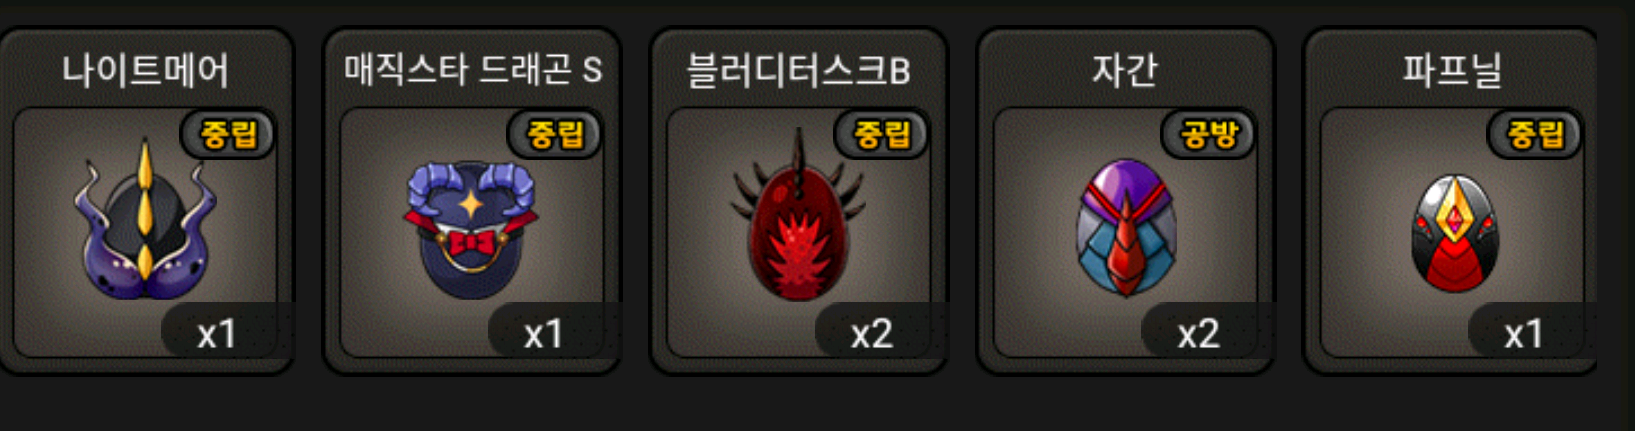The image size is (1635, 431).
Task: Click the 중립 badge on 나이트메어 card
Action: click(x=228, y=134)
